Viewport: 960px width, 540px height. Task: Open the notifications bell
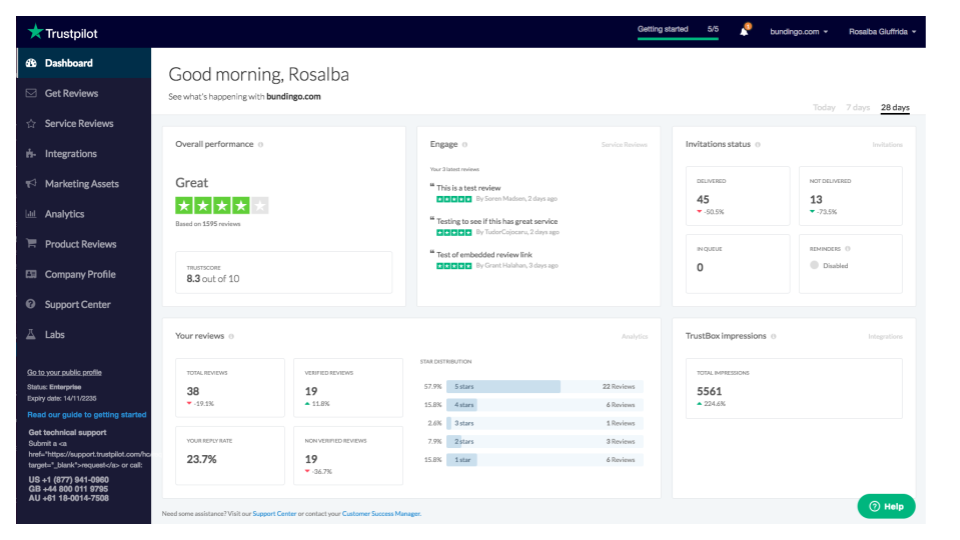pyautogui.click(x=744, y=31)
